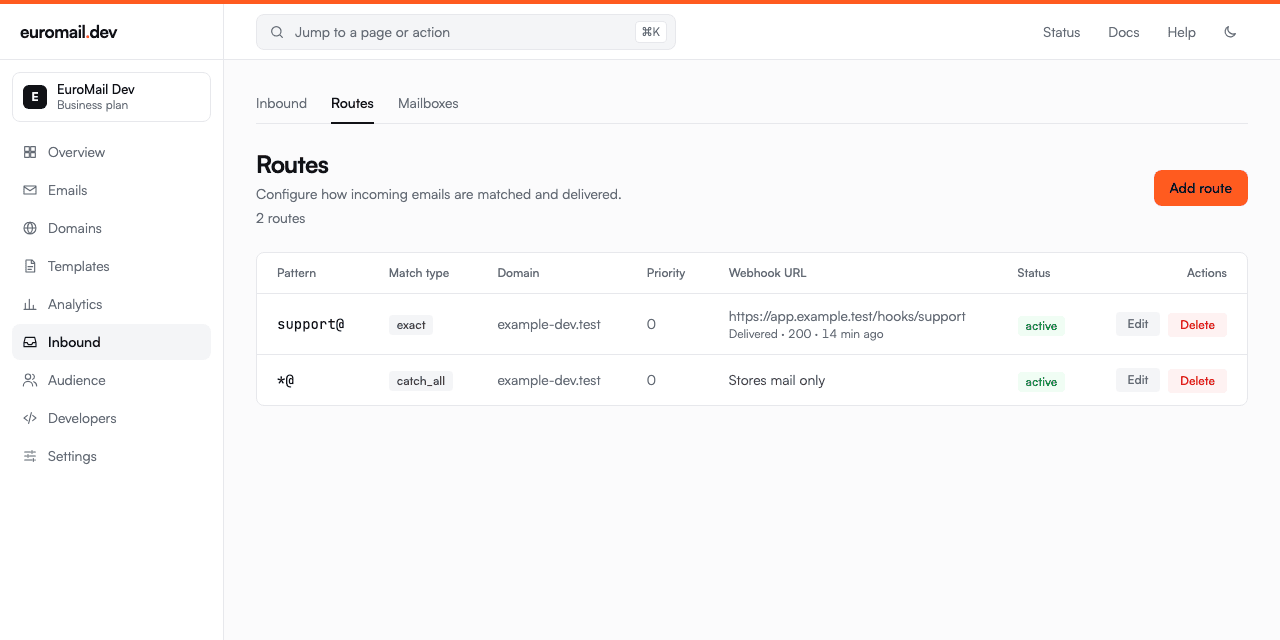Select Inbound in the sidebar menu
The width and height of the screenshot is (1280, 640).
click(111, 342)
